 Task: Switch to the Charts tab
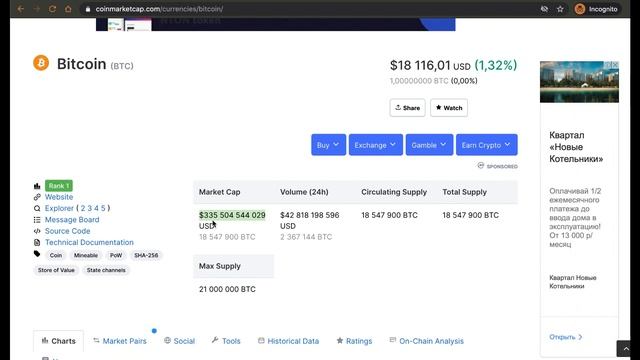[x=58, y=341]
